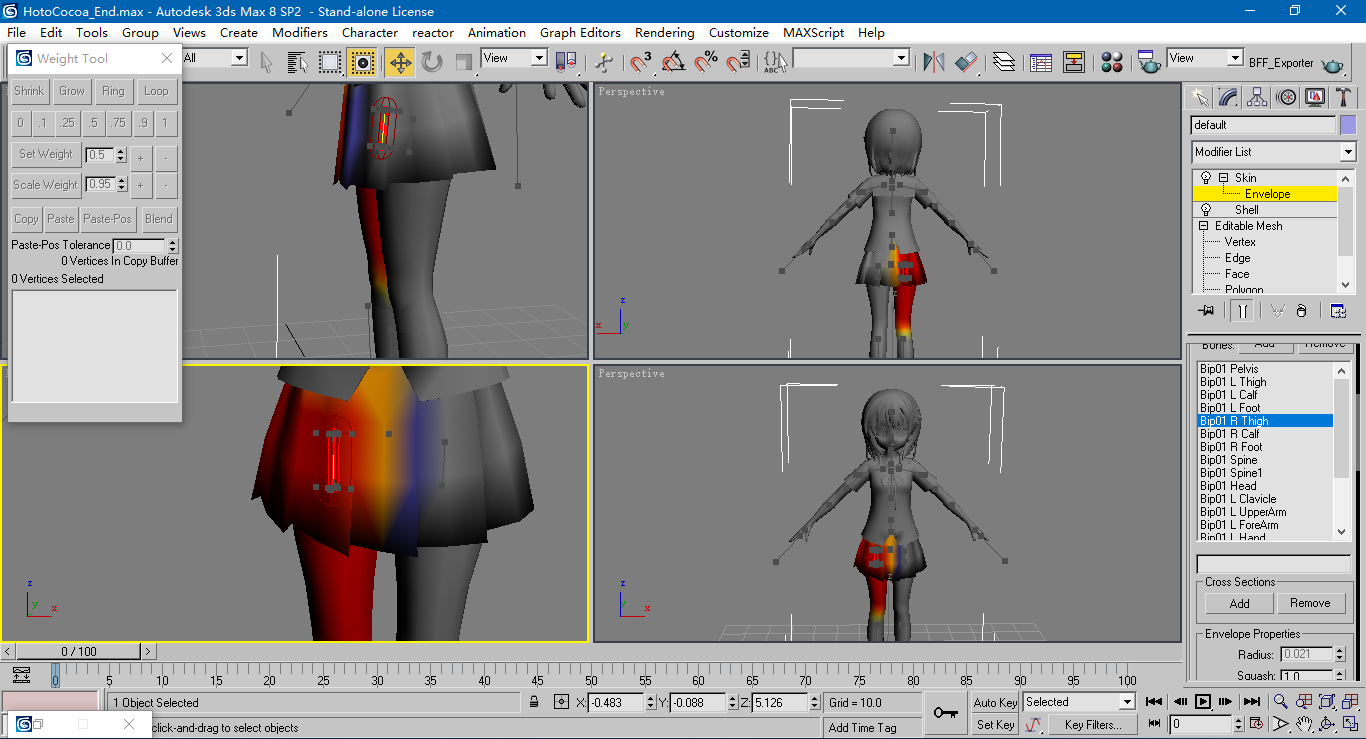Select the Move transform tool
Screen dimensions: 1366x739
[400, 63]
